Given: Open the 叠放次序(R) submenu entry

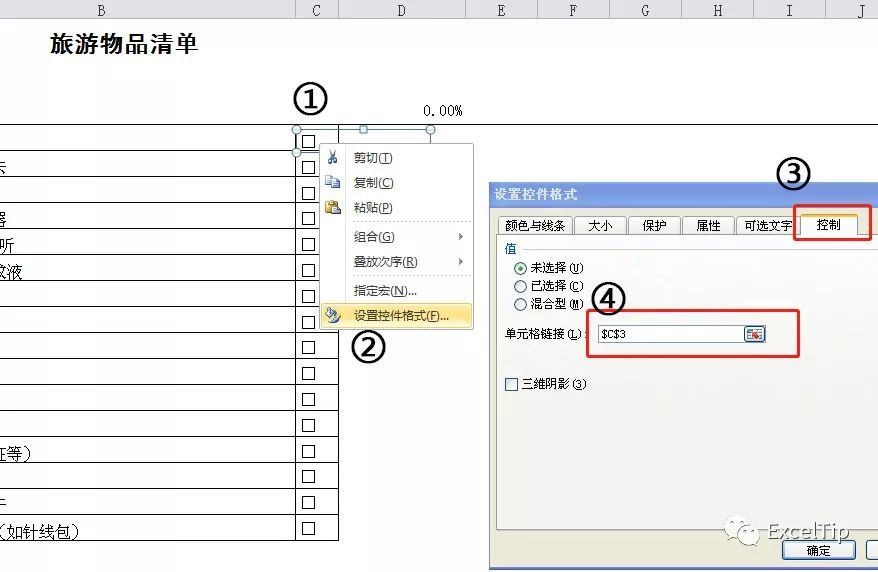Looking at the screenshot, I should pos(396,261).
